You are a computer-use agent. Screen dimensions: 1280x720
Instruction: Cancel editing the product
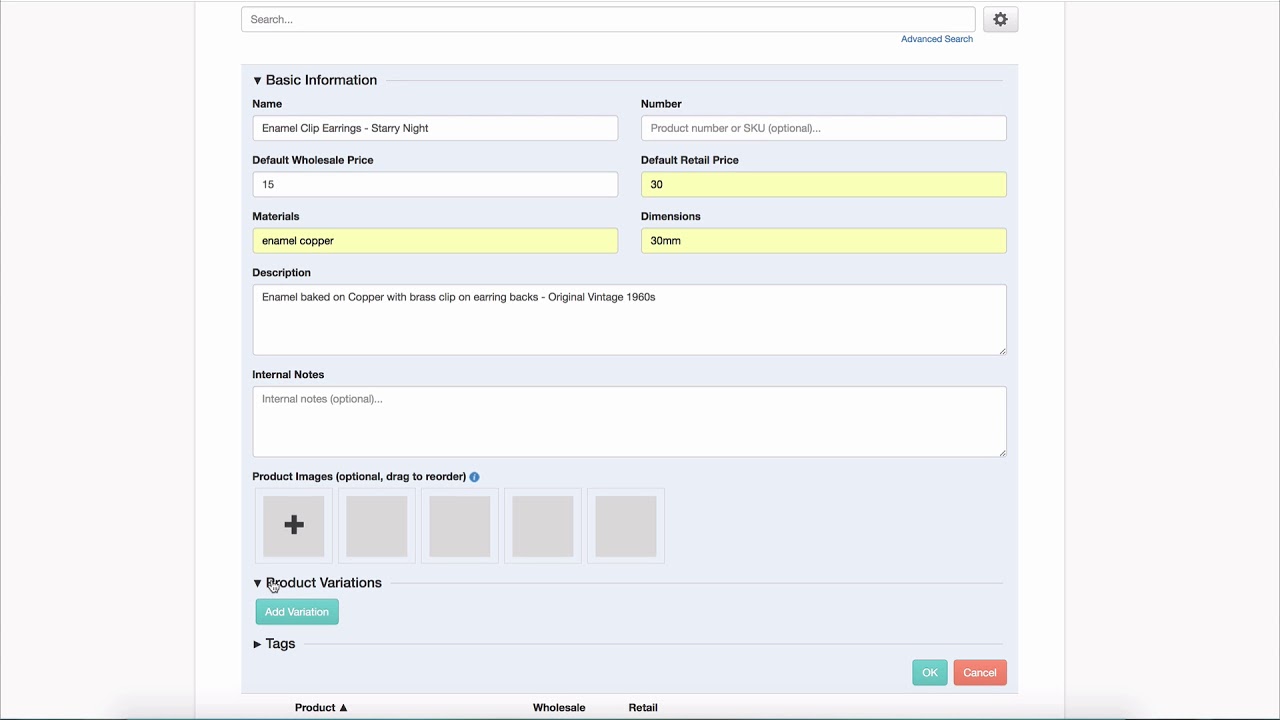980,673
